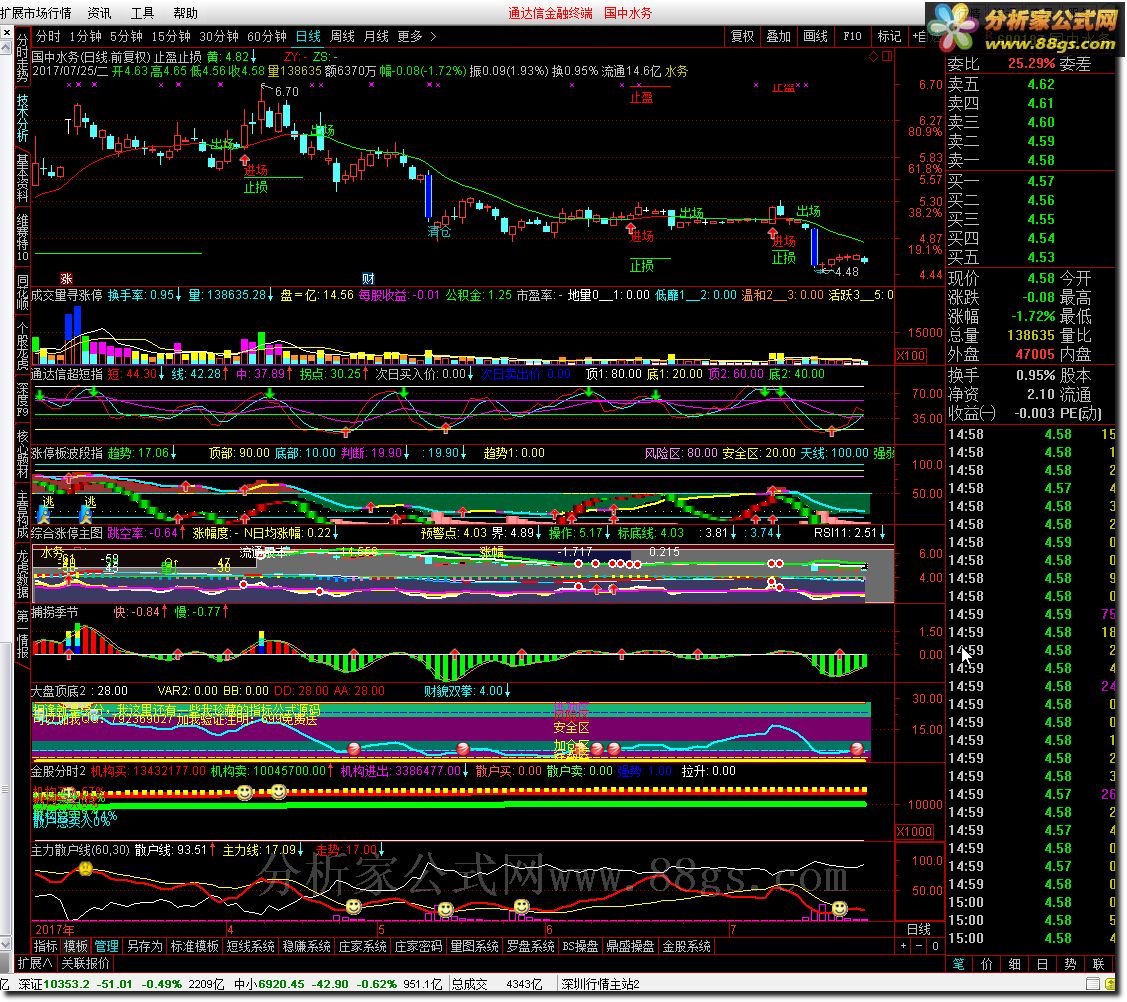Open the 工具 menu
This screenshot has width=1127, height=1002.
pos(142,13)
